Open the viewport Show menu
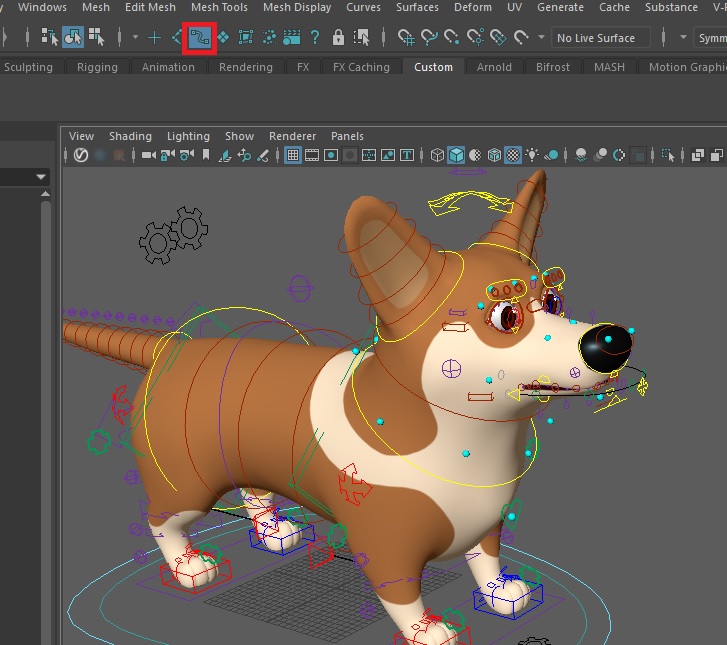 coord(240,136)
